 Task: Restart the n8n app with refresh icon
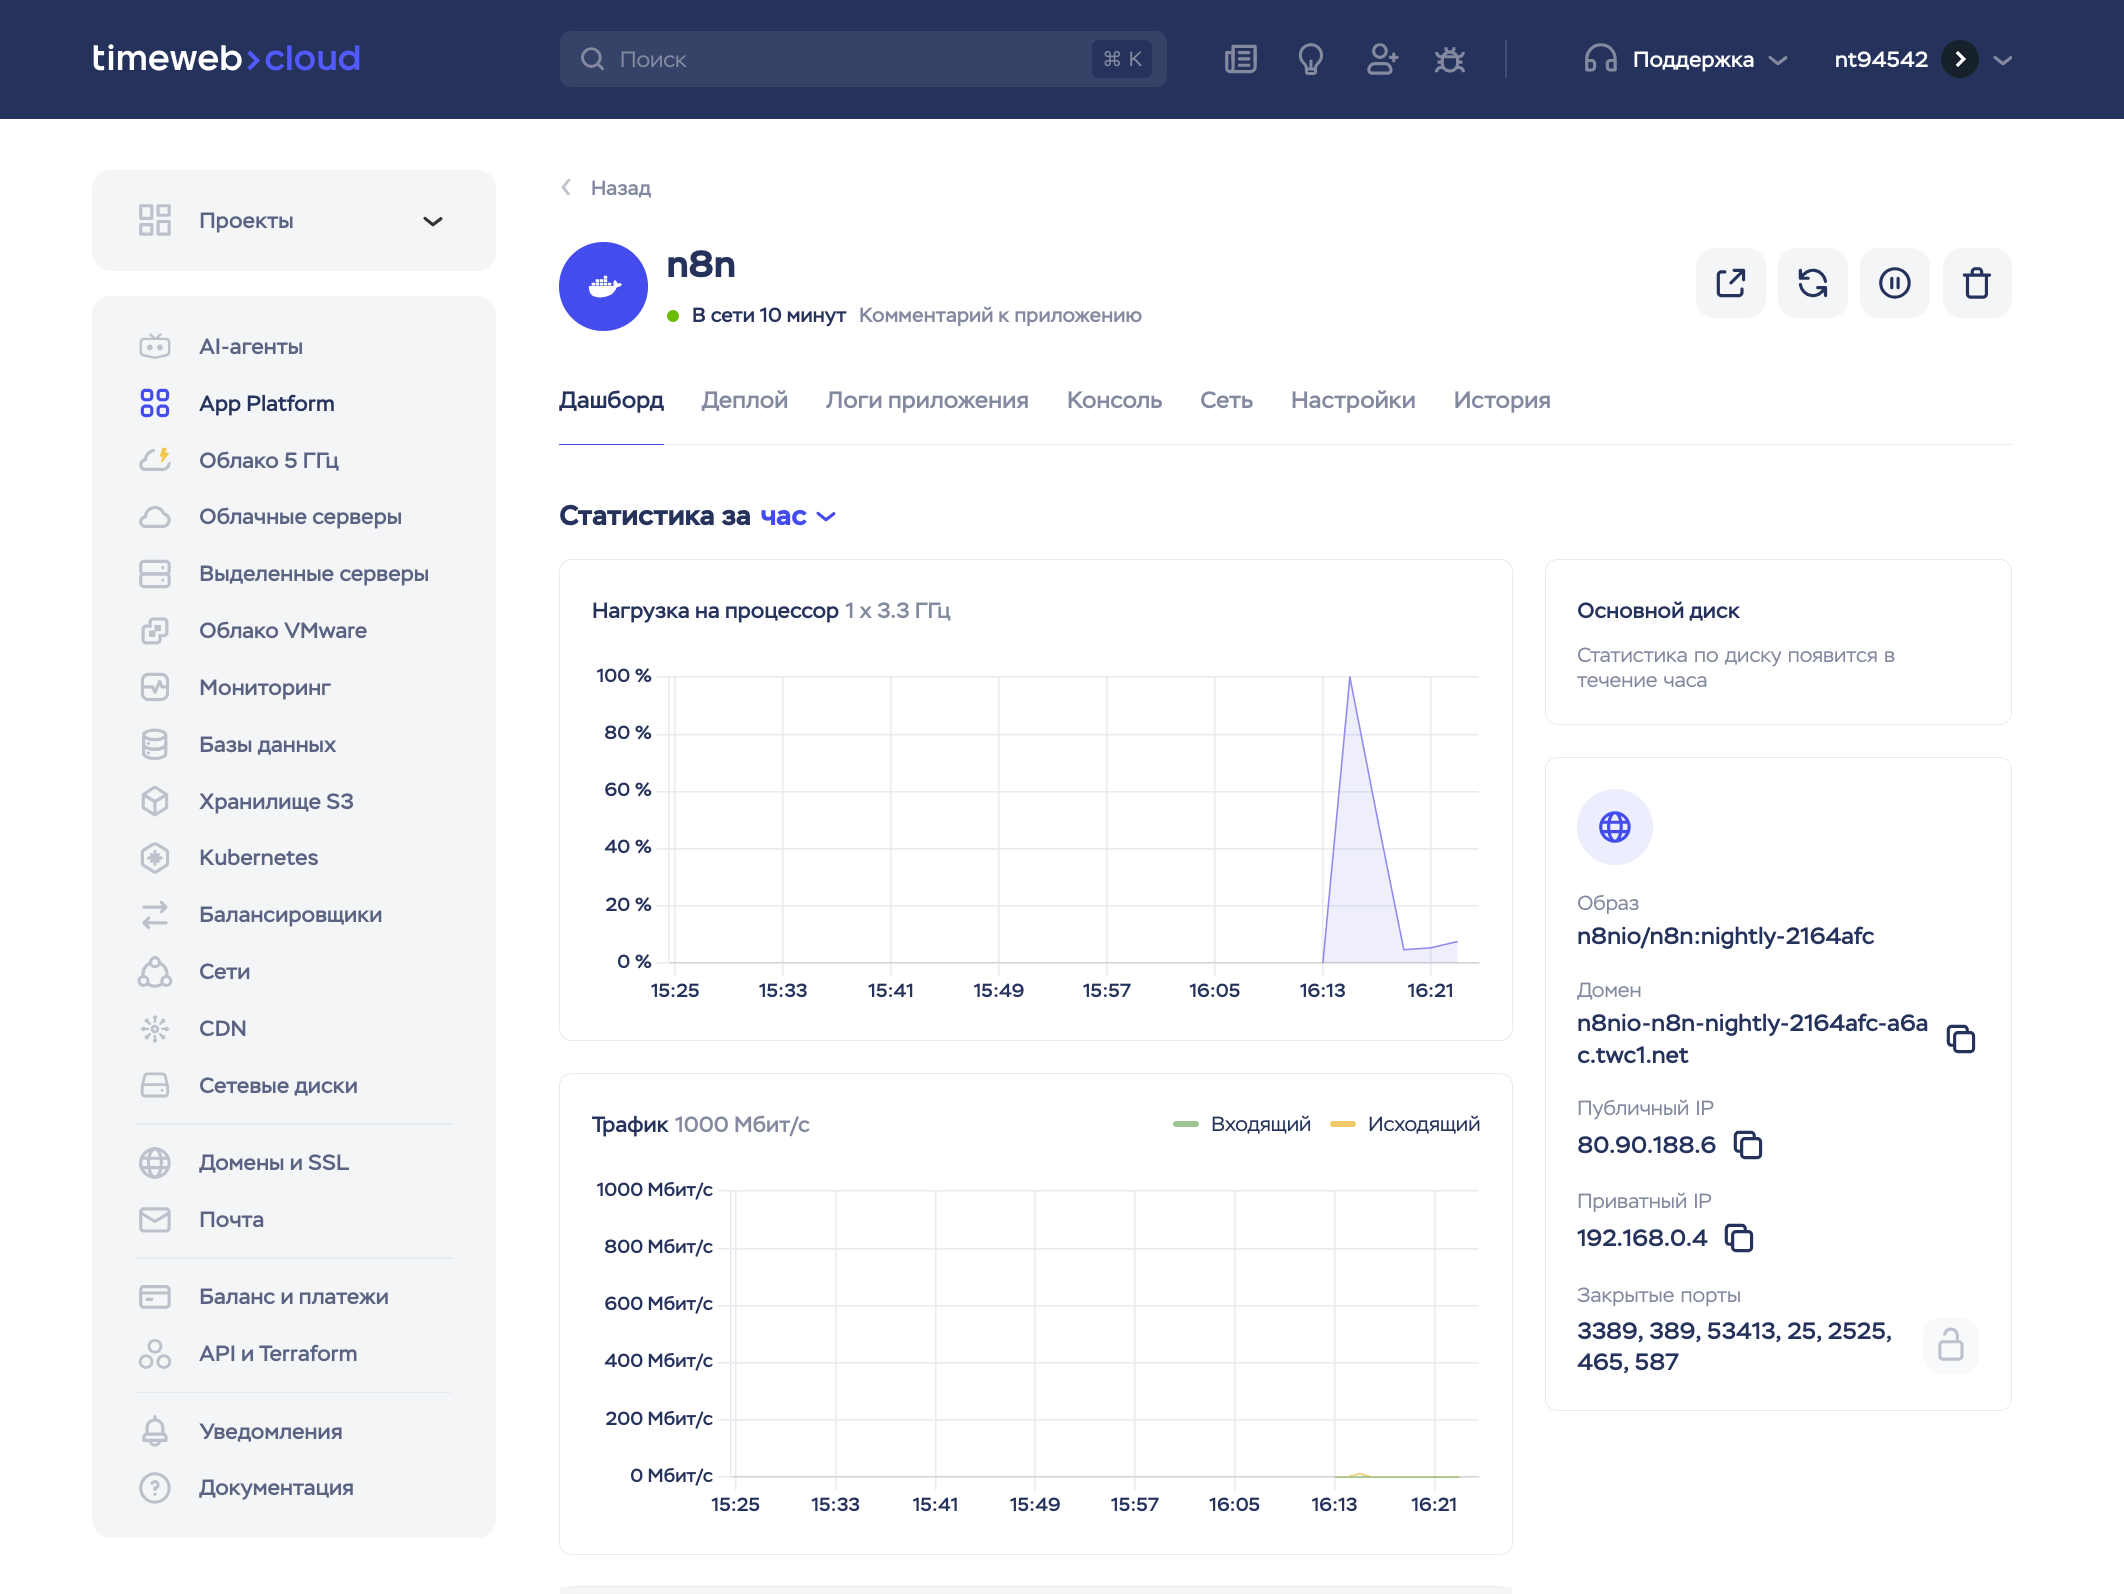click(x=1813, y=283)
